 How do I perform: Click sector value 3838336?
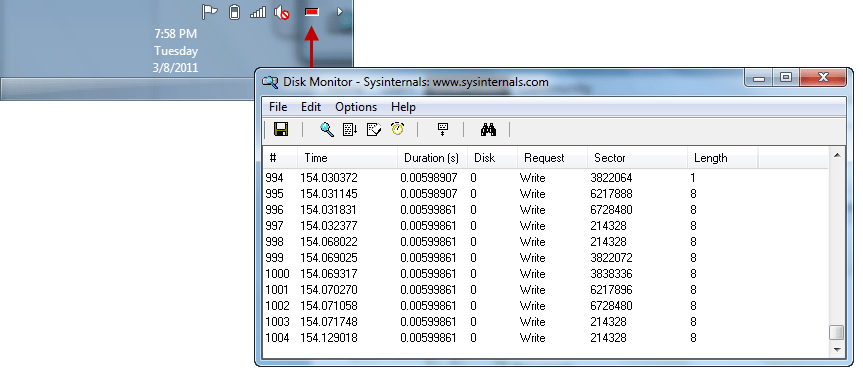tap(611, 274)
